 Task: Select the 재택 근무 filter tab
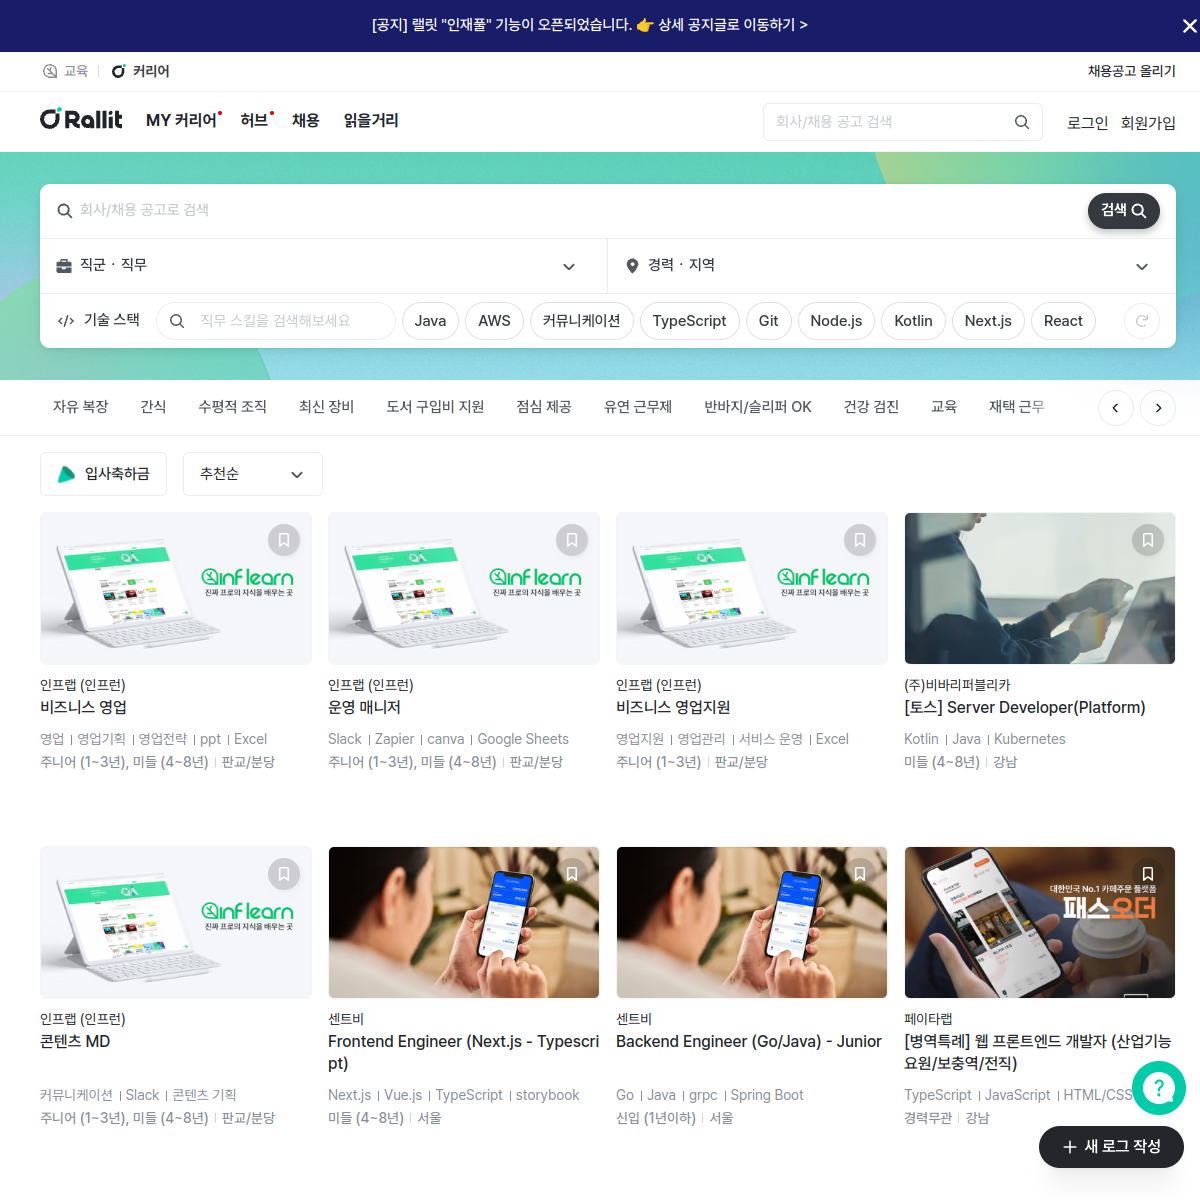(1016, 407)
